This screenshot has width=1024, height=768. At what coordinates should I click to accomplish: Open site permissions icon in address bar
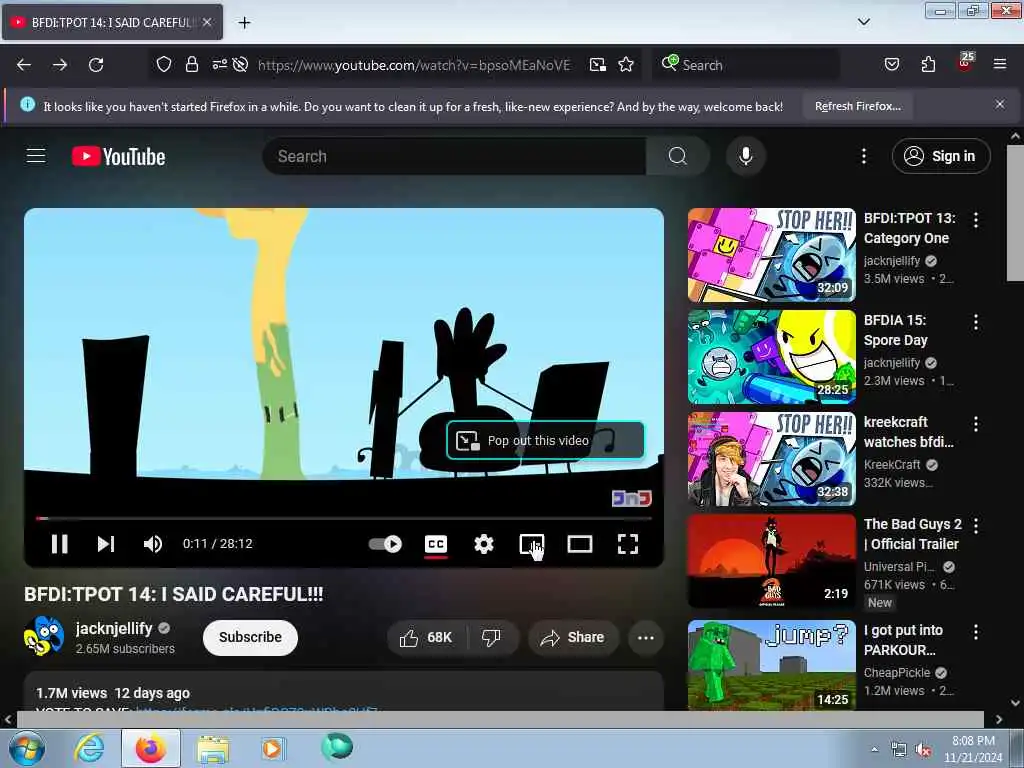tap(219, 64)
